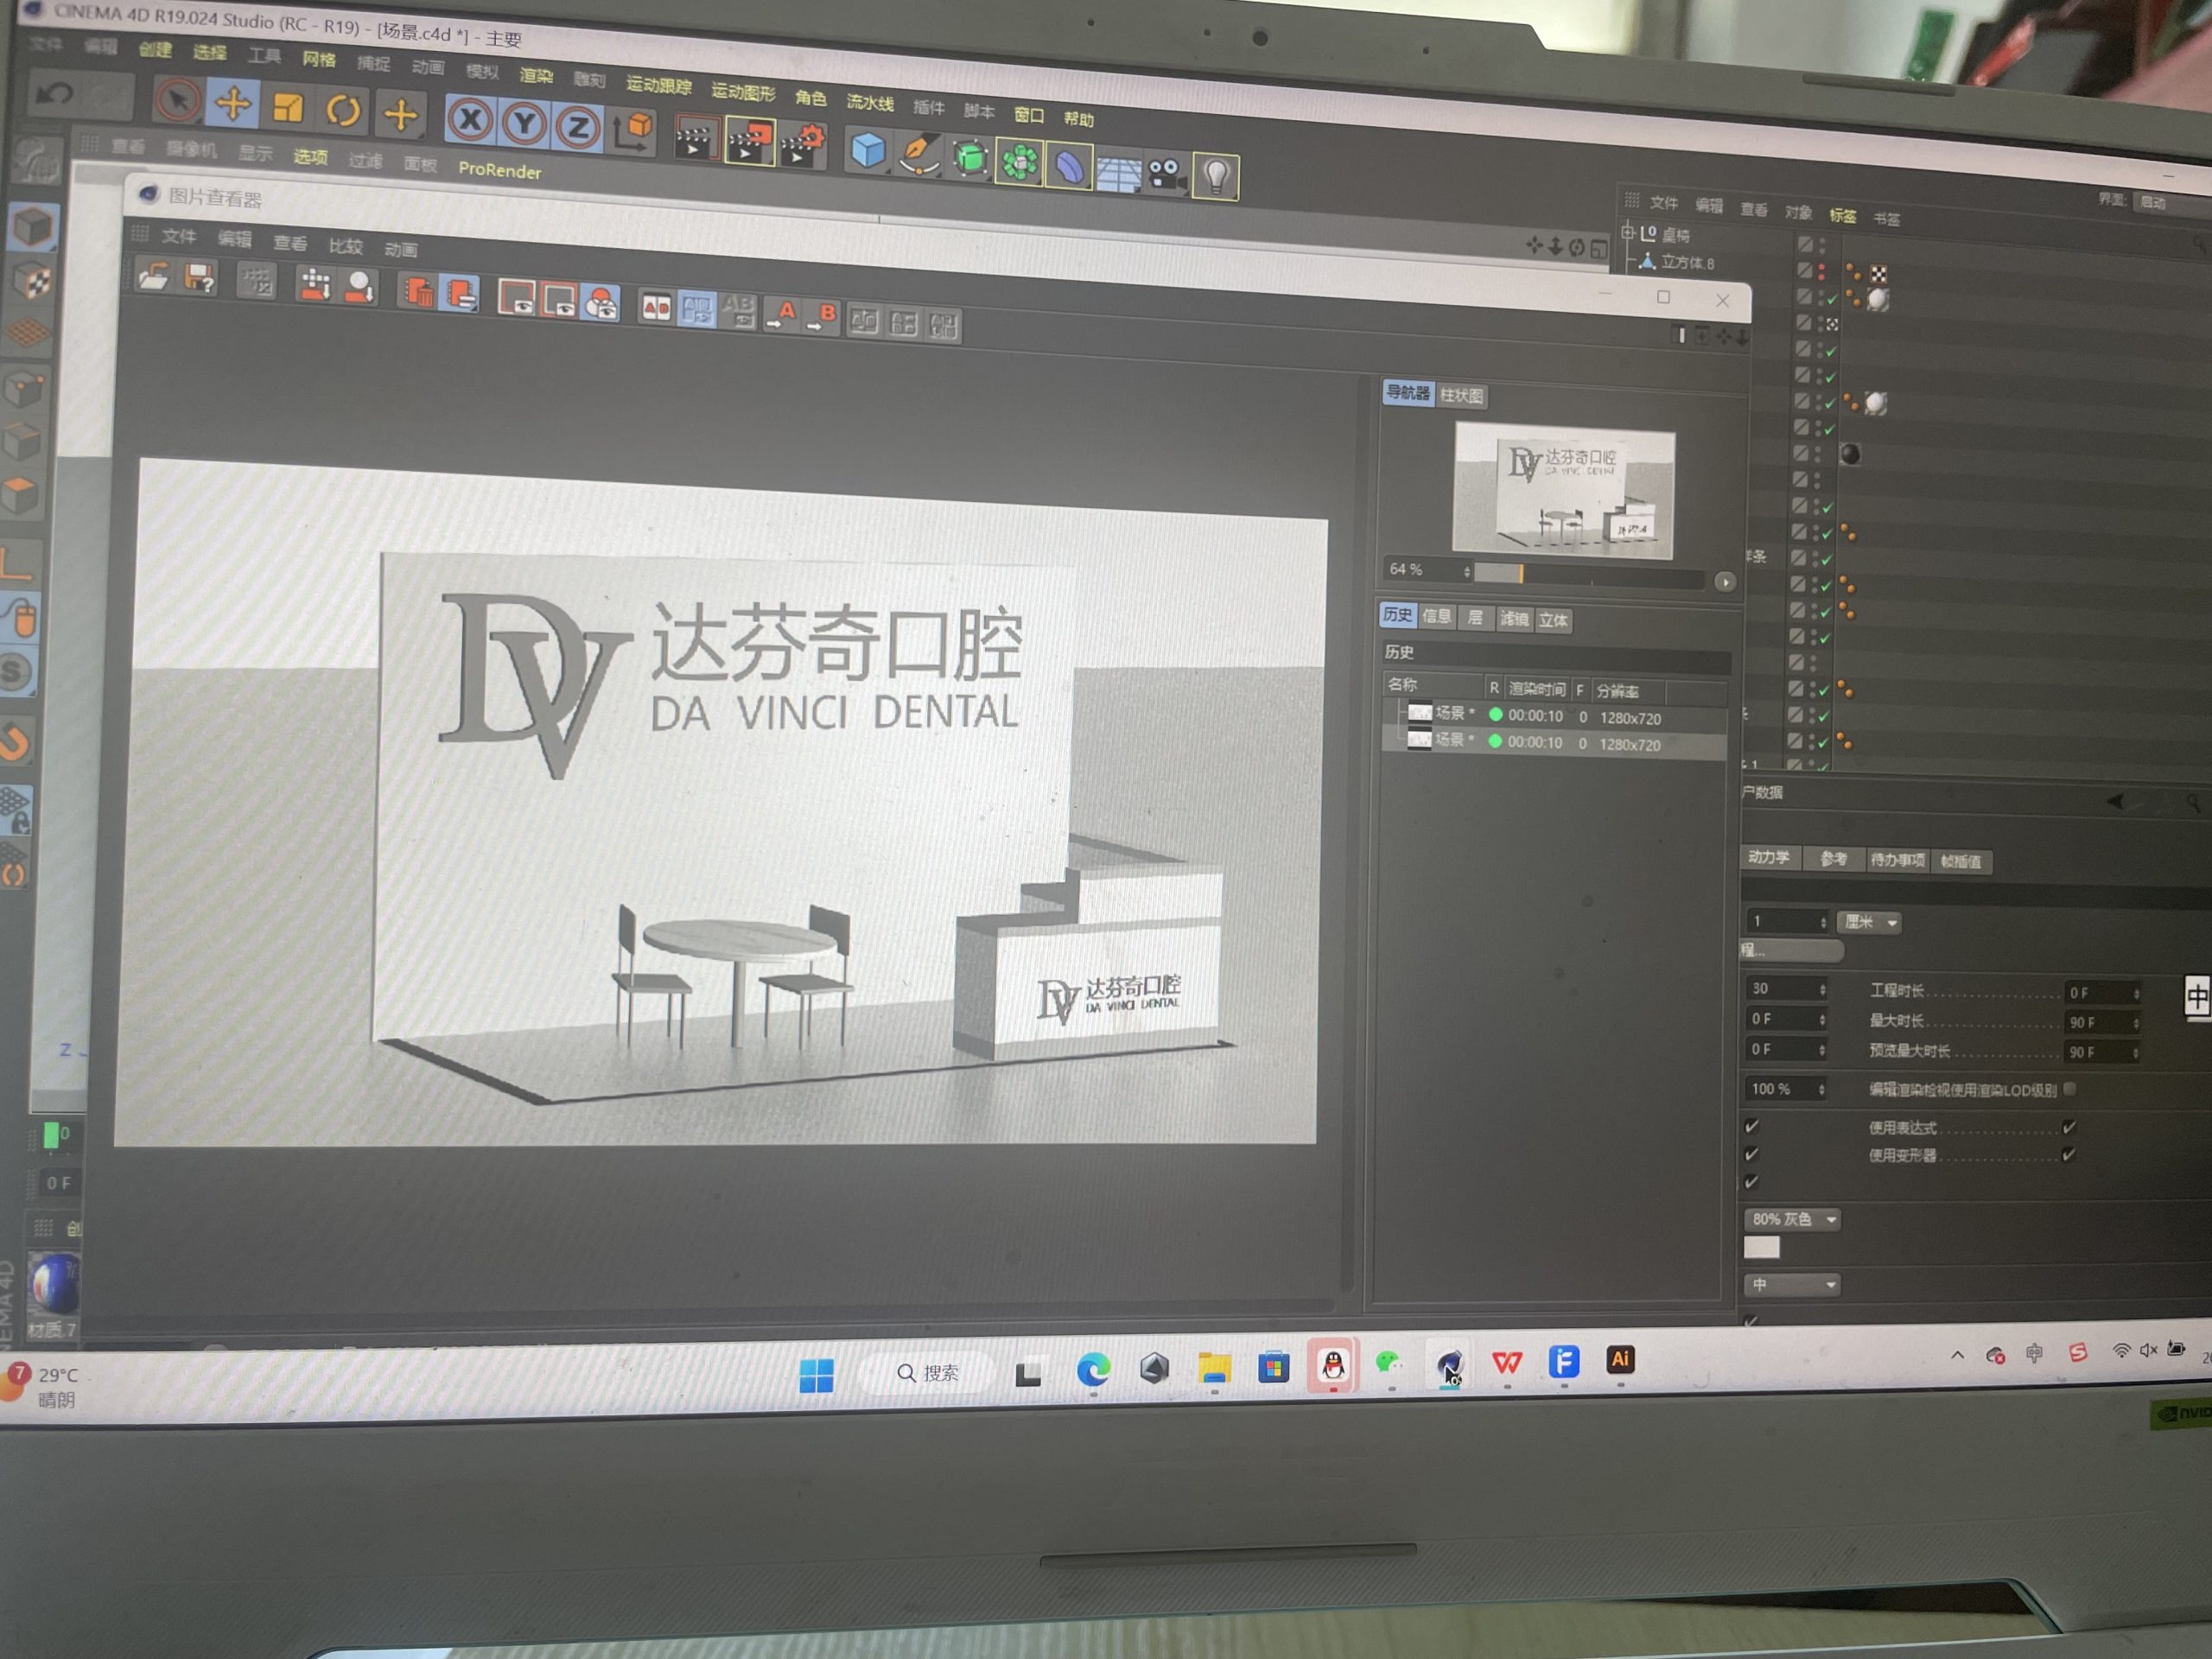Viewport: 2212px width, 1659px height.
Task: Click the save icon in Picture Viewer
Action: (199, 279)
